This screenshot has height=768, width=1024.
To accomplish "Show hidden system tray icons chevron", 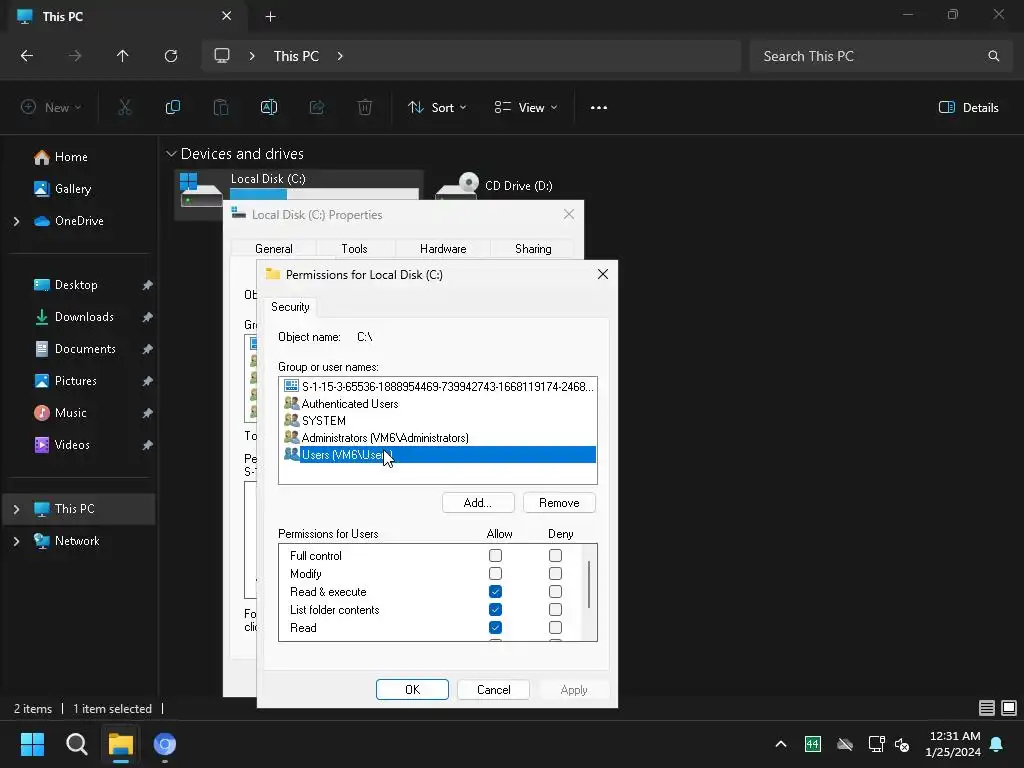I will tap(780, 744).
